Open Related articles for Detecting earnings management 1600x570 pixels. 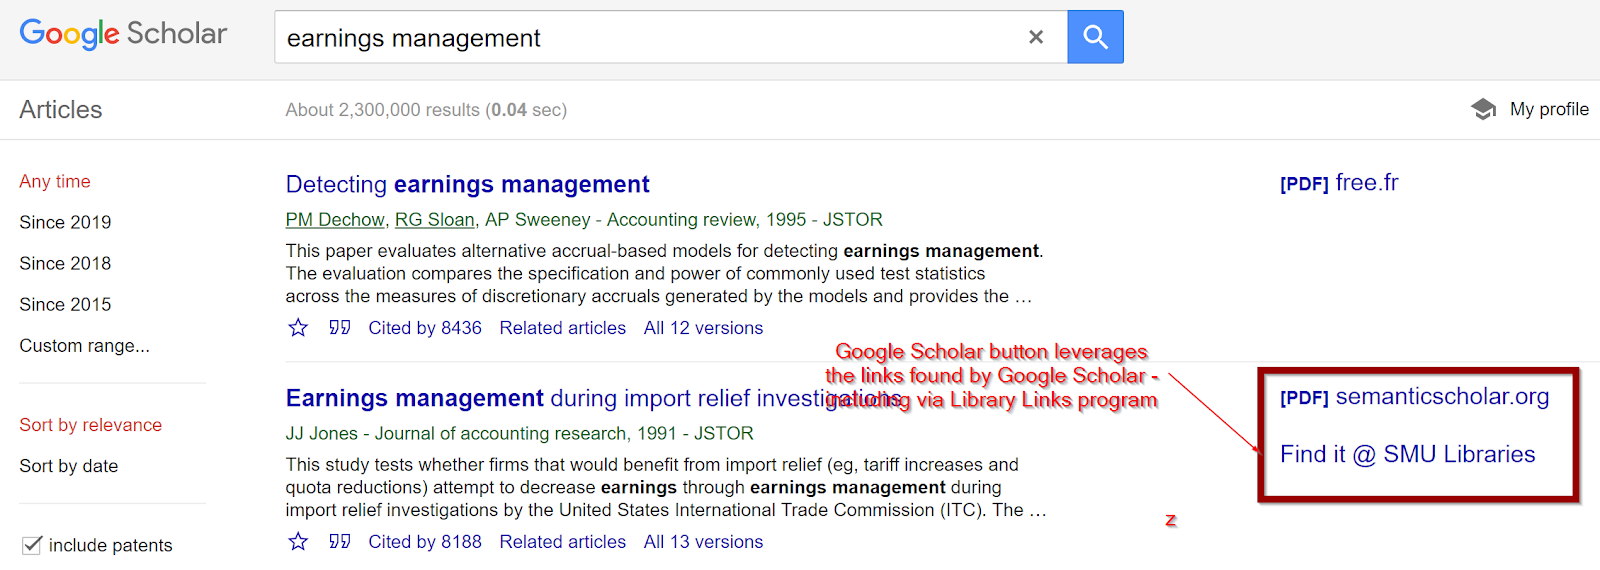pos(563,328)
